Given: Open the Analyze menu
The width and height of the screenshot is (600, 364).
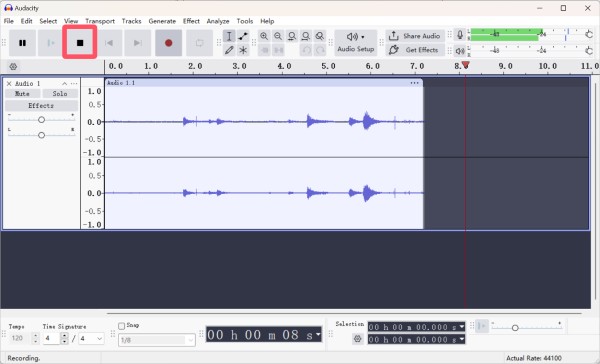Looking at the screenshot, I should pyautogui.click(x=218, y=21).
